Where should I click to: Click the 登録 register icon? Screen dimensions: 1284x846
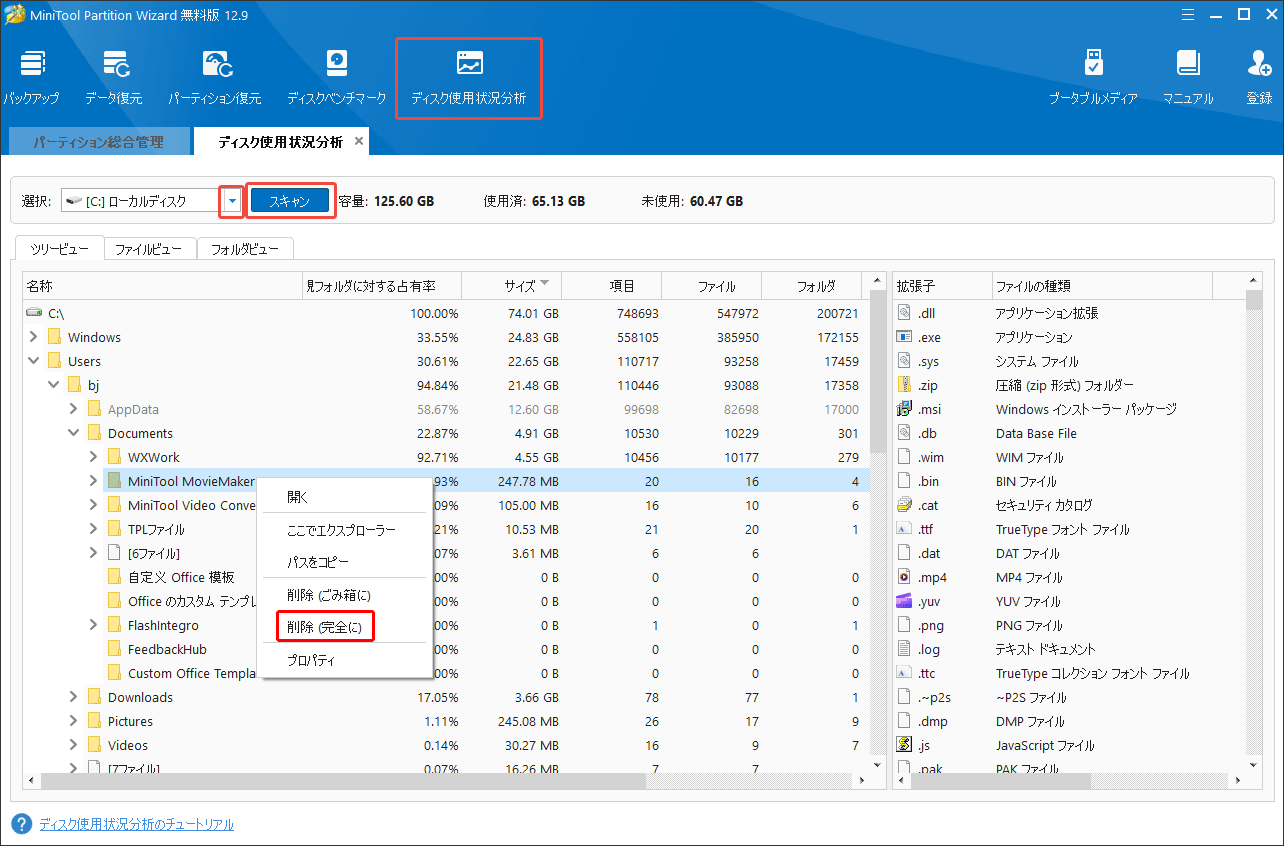(1259, 66)
